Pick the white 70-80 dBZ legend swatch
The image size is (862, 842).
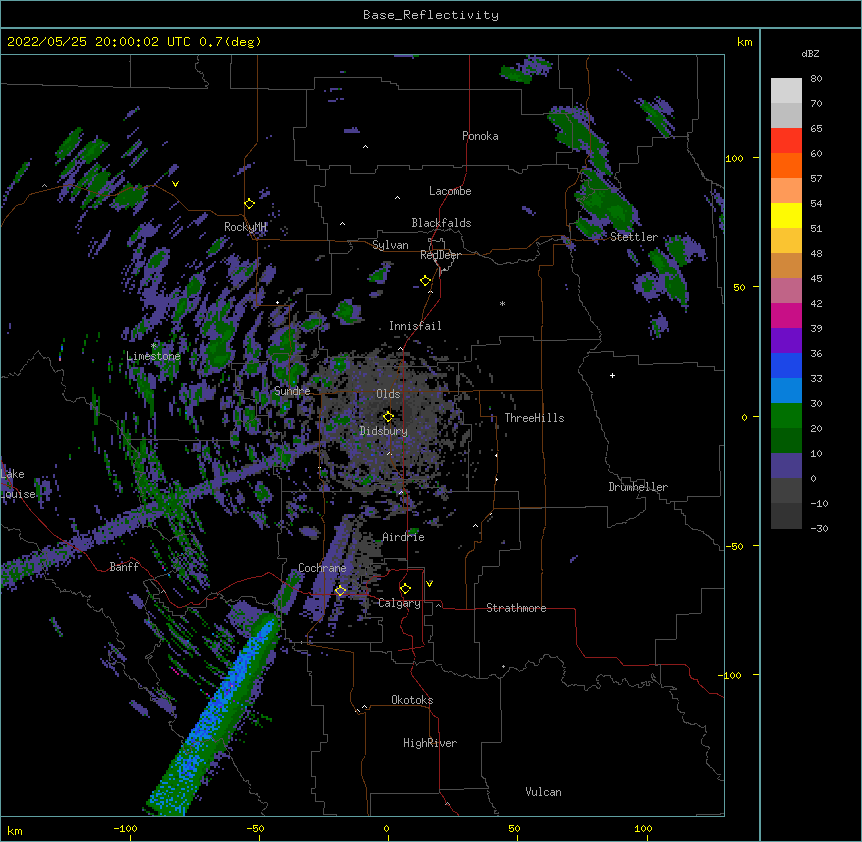pyautogui.click(x=786, y=91)
